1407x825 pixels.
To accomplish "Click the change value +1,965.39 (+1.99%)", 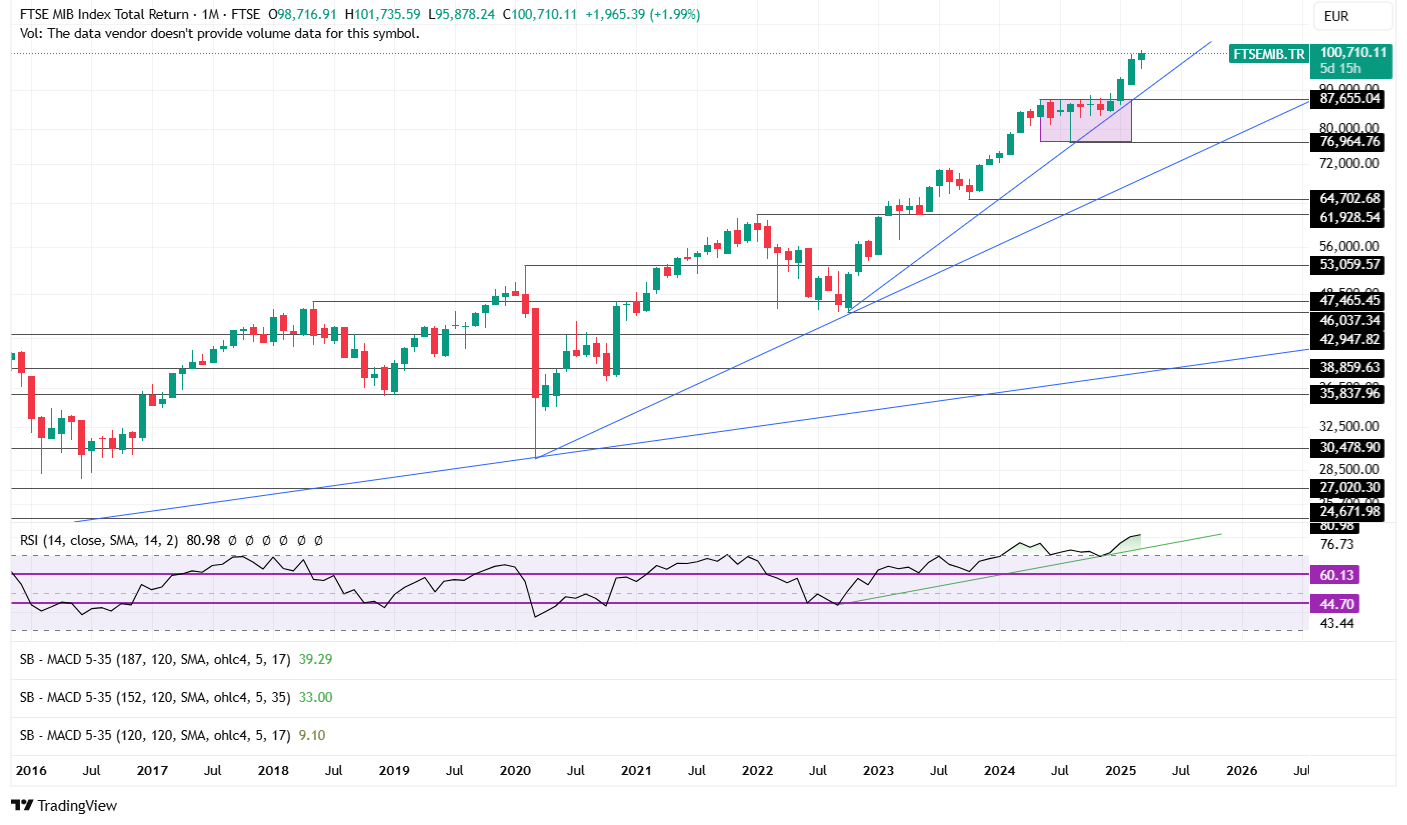I will (642, 15).
